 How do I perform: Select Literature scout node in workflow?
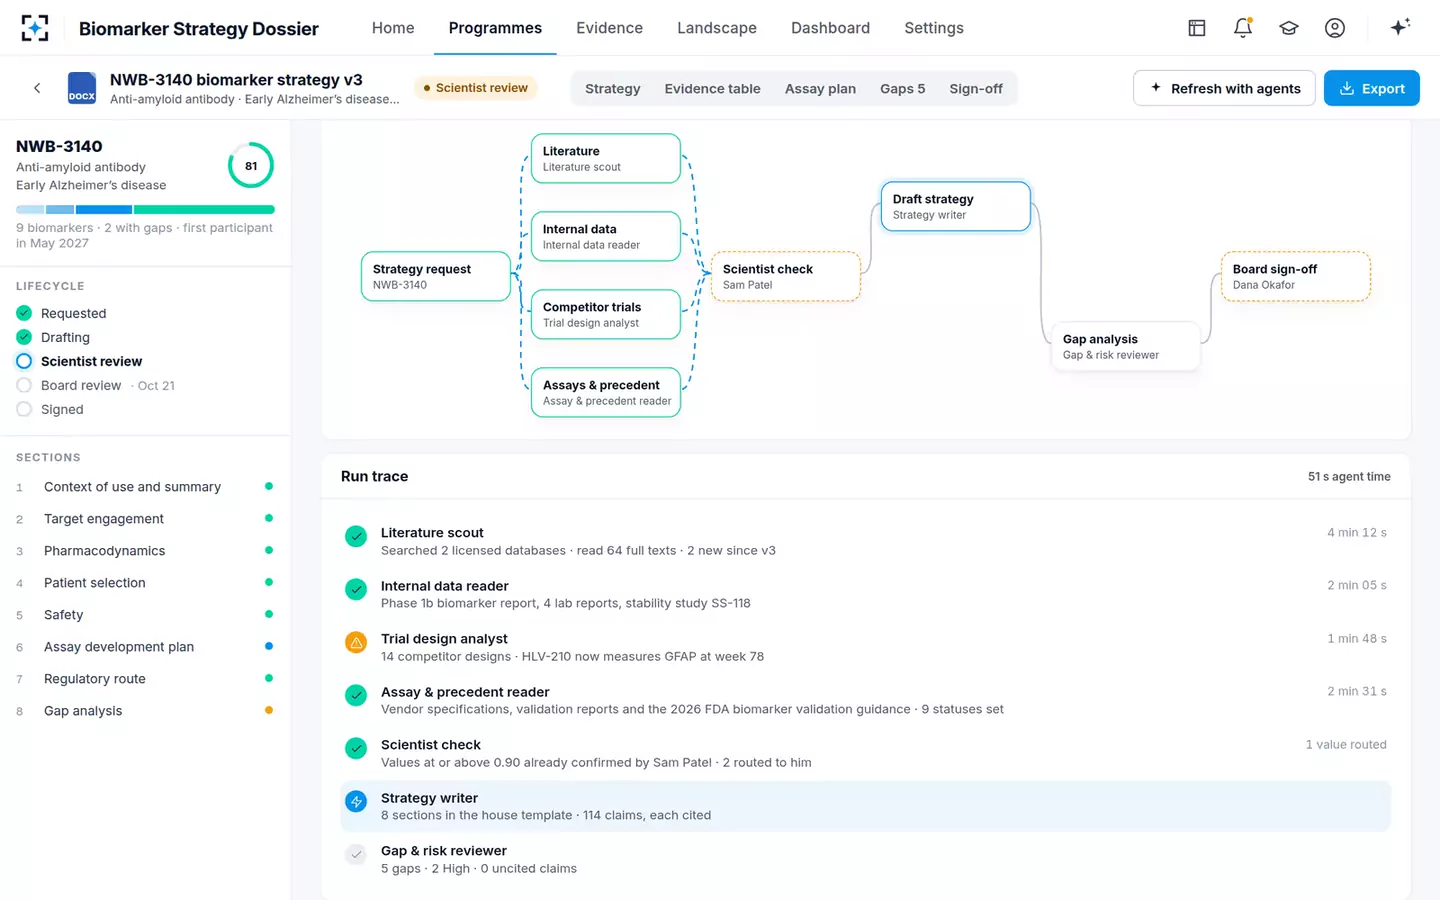tap(606, 158)
